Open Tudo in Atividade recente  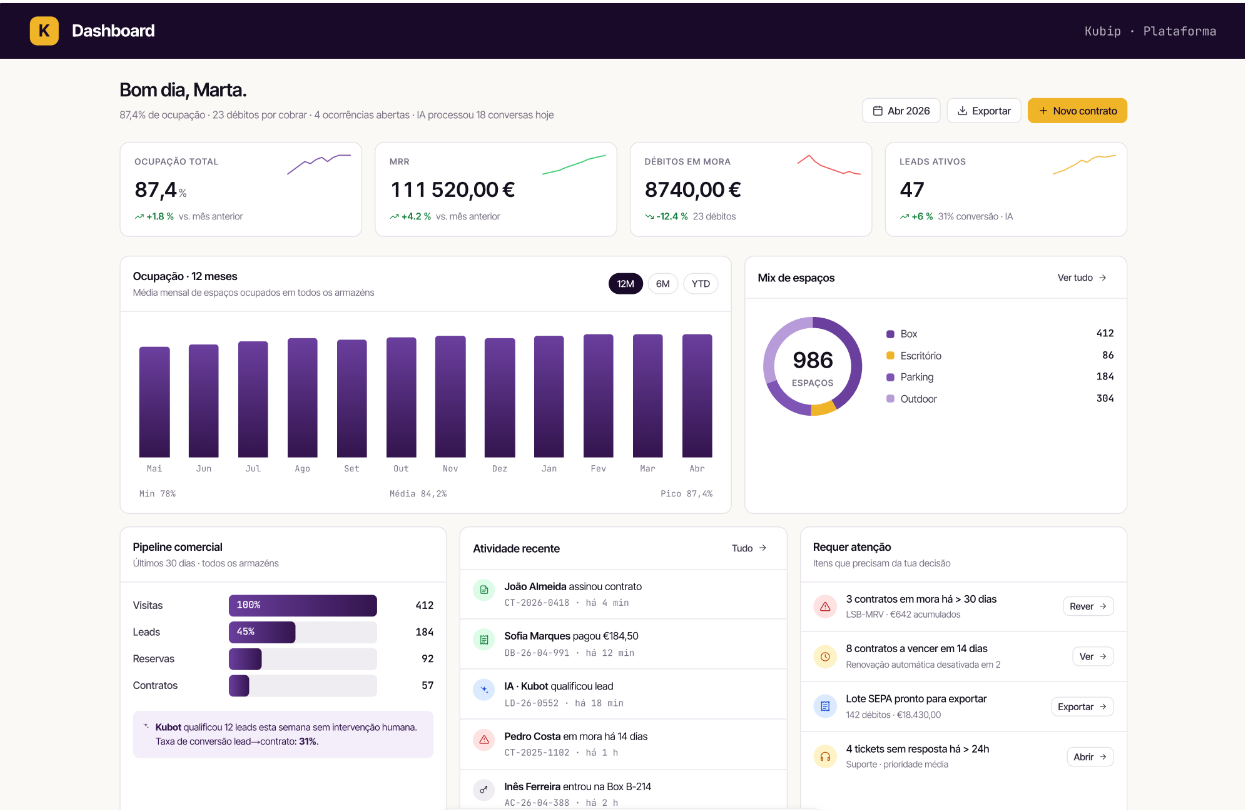[x=749, y=548]
